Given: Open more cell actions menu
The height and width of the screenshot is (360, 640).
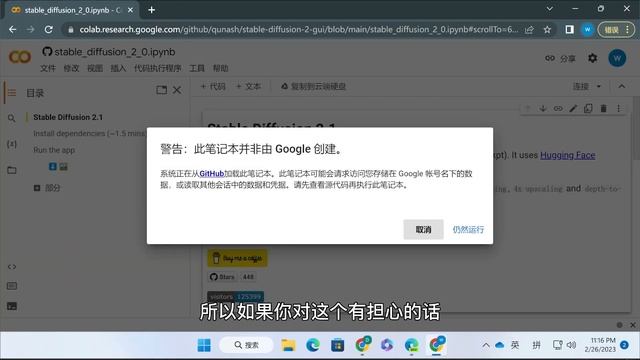Looking at the screenshot, I should tap(619, 108).
